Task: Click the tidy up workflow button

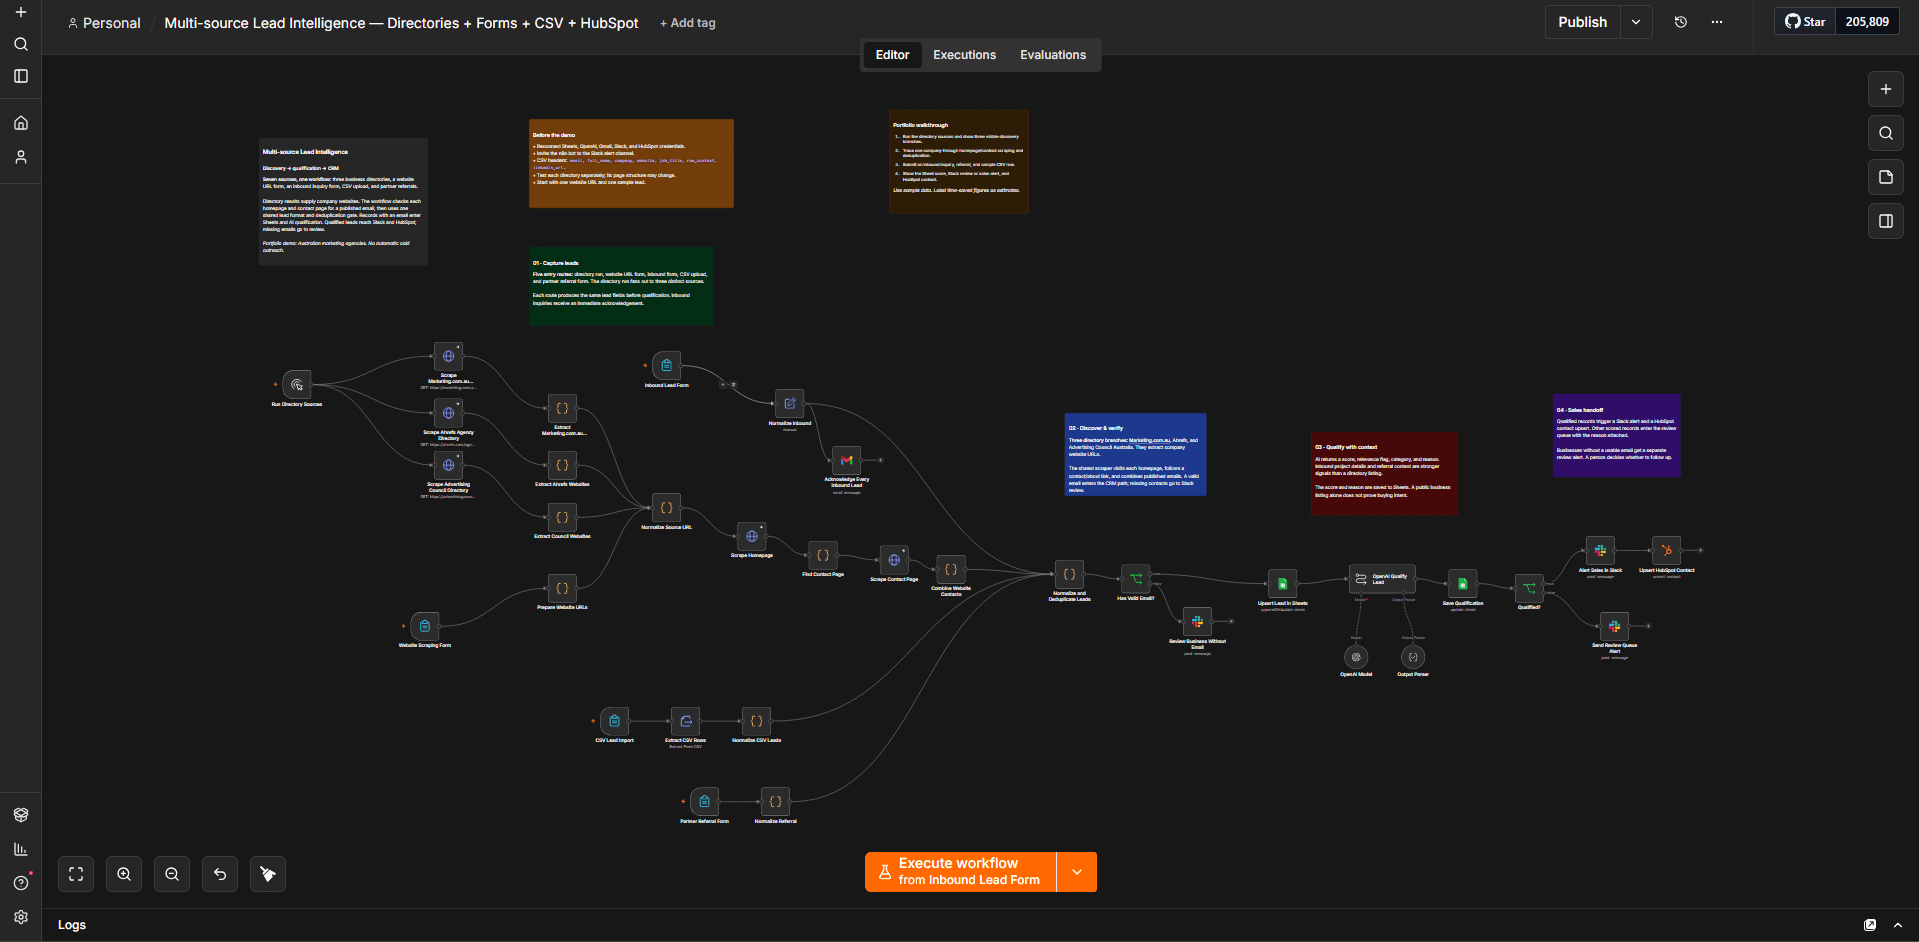Action: tap(268, 874)
